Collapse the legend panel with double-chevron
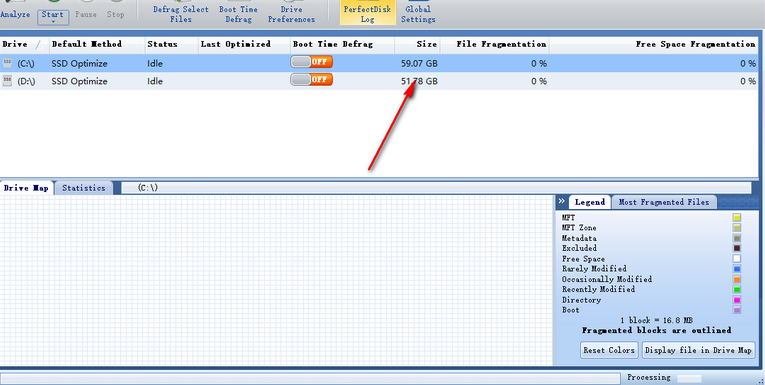Viewport: 765px width, 385px height. 562,201
